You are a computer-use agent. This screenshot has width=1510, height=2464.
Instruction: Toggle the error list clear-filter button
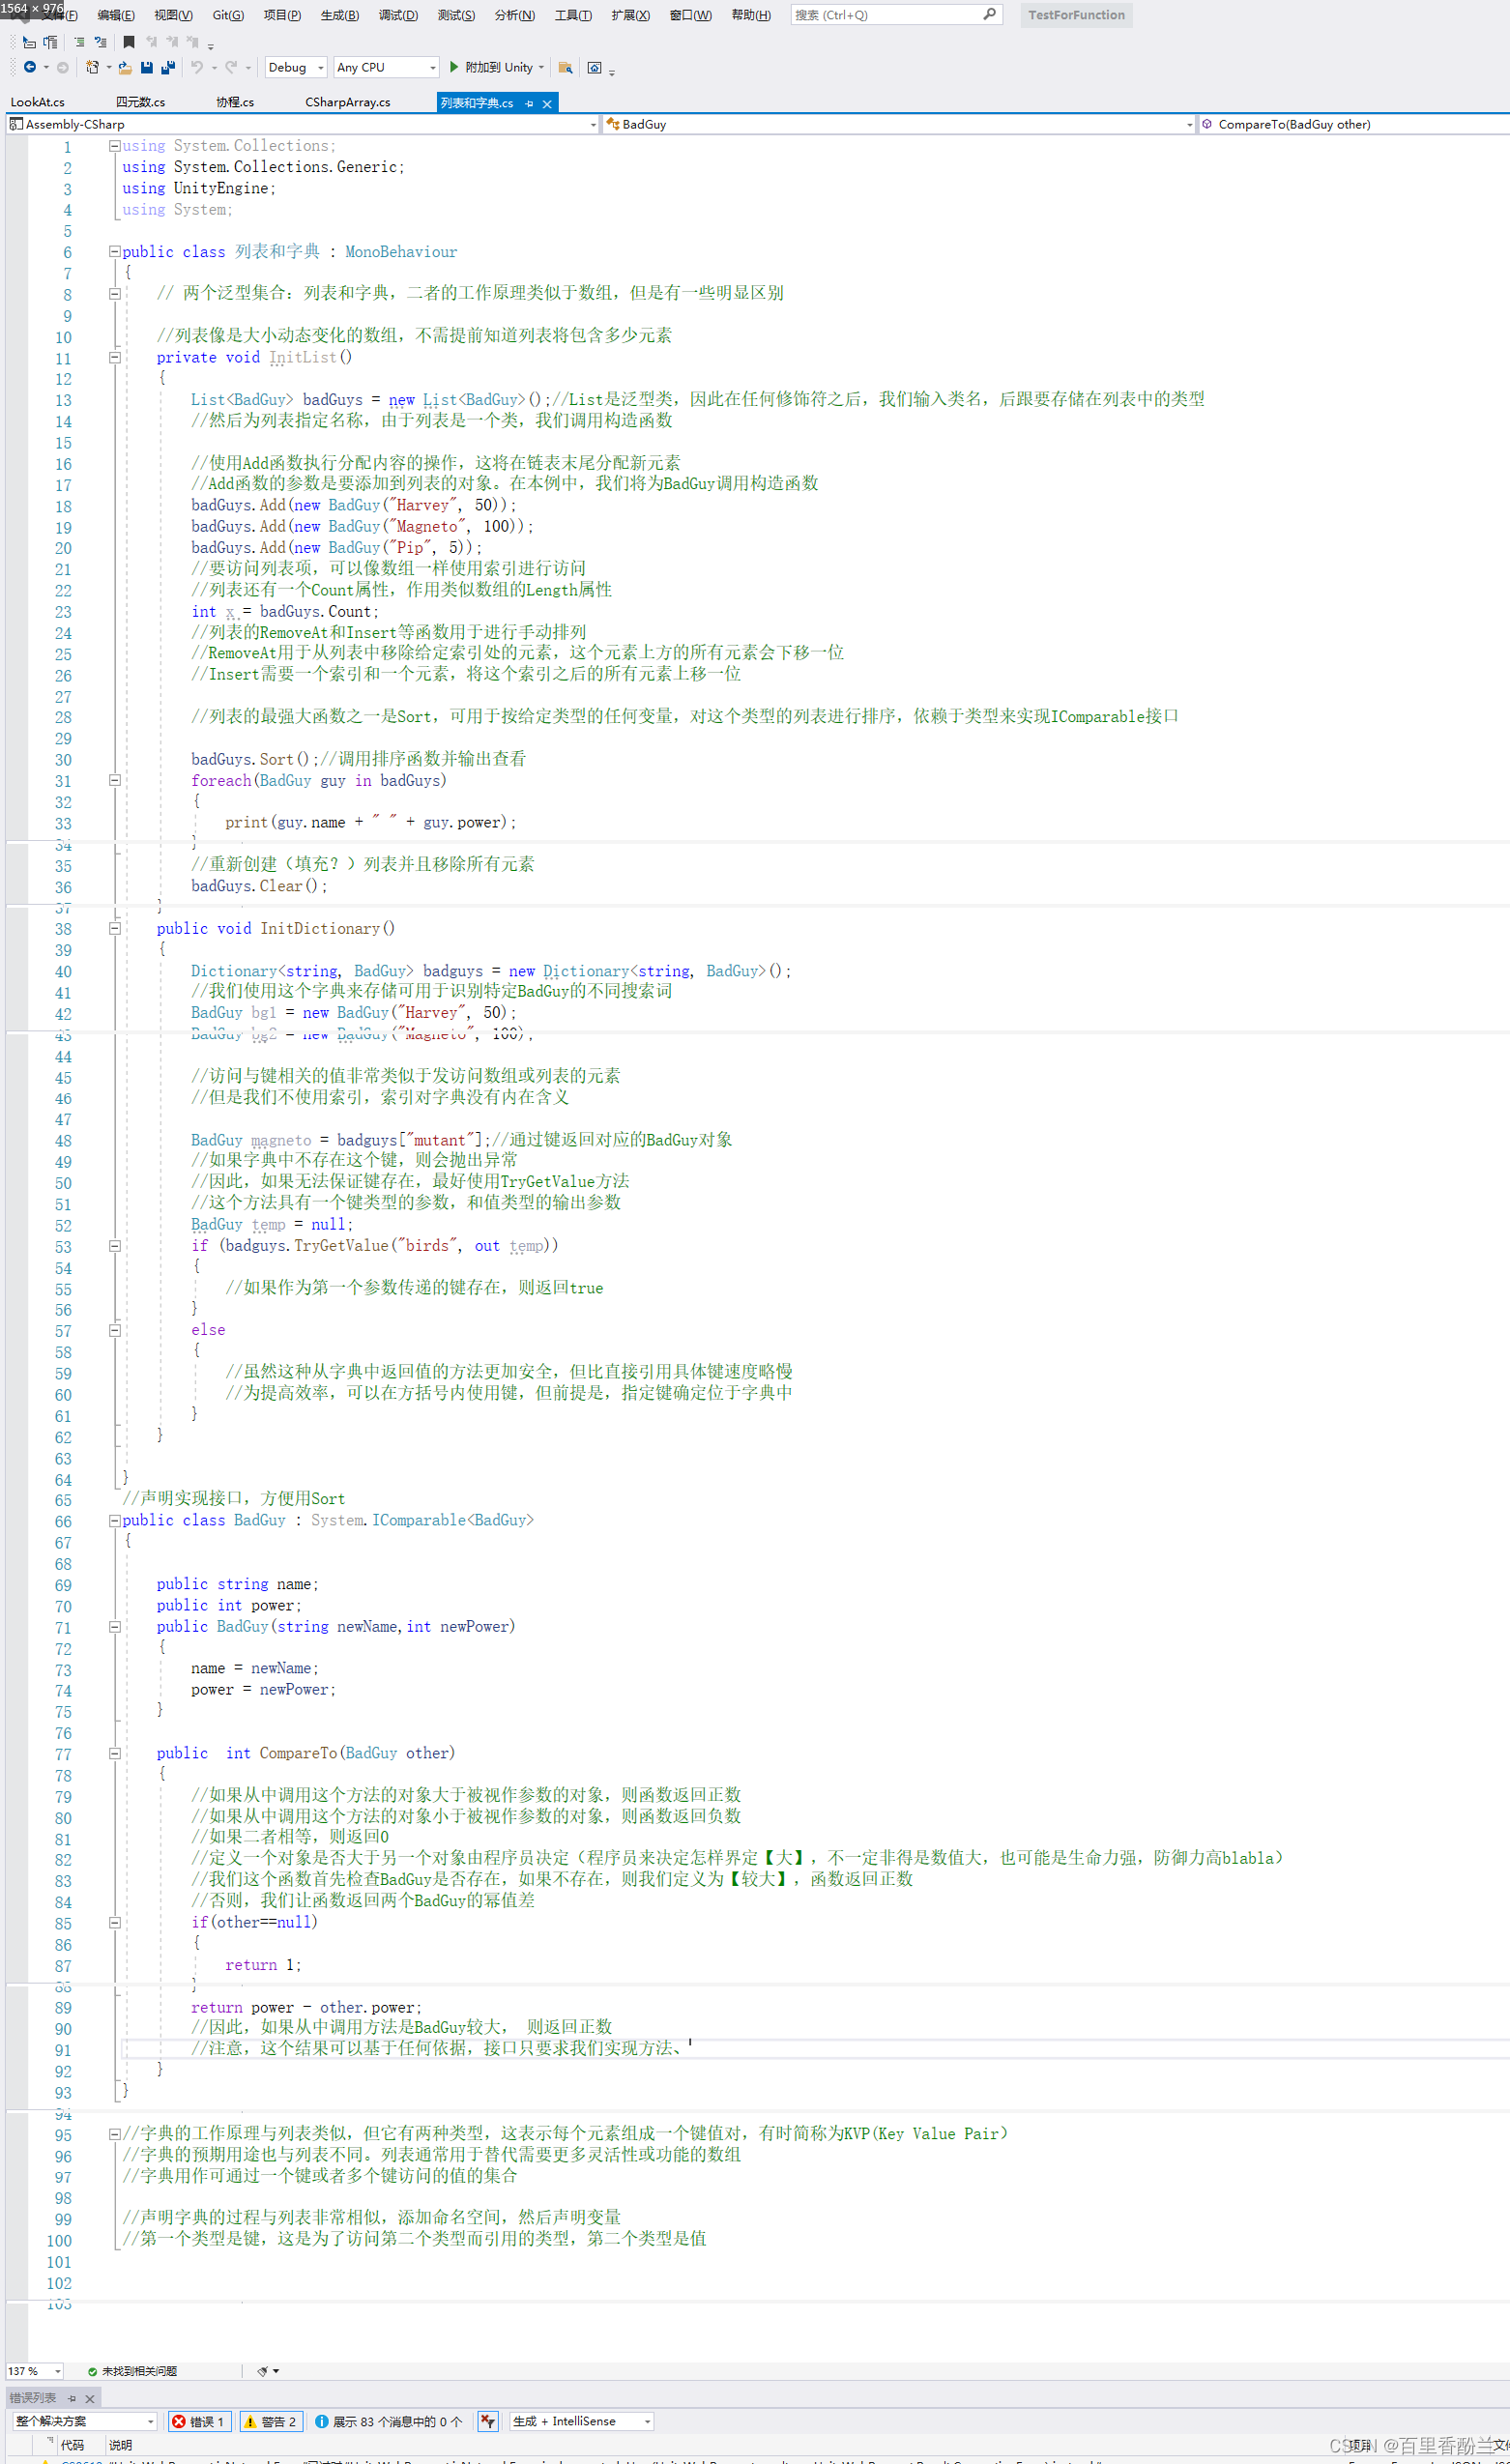(487, 2421)
